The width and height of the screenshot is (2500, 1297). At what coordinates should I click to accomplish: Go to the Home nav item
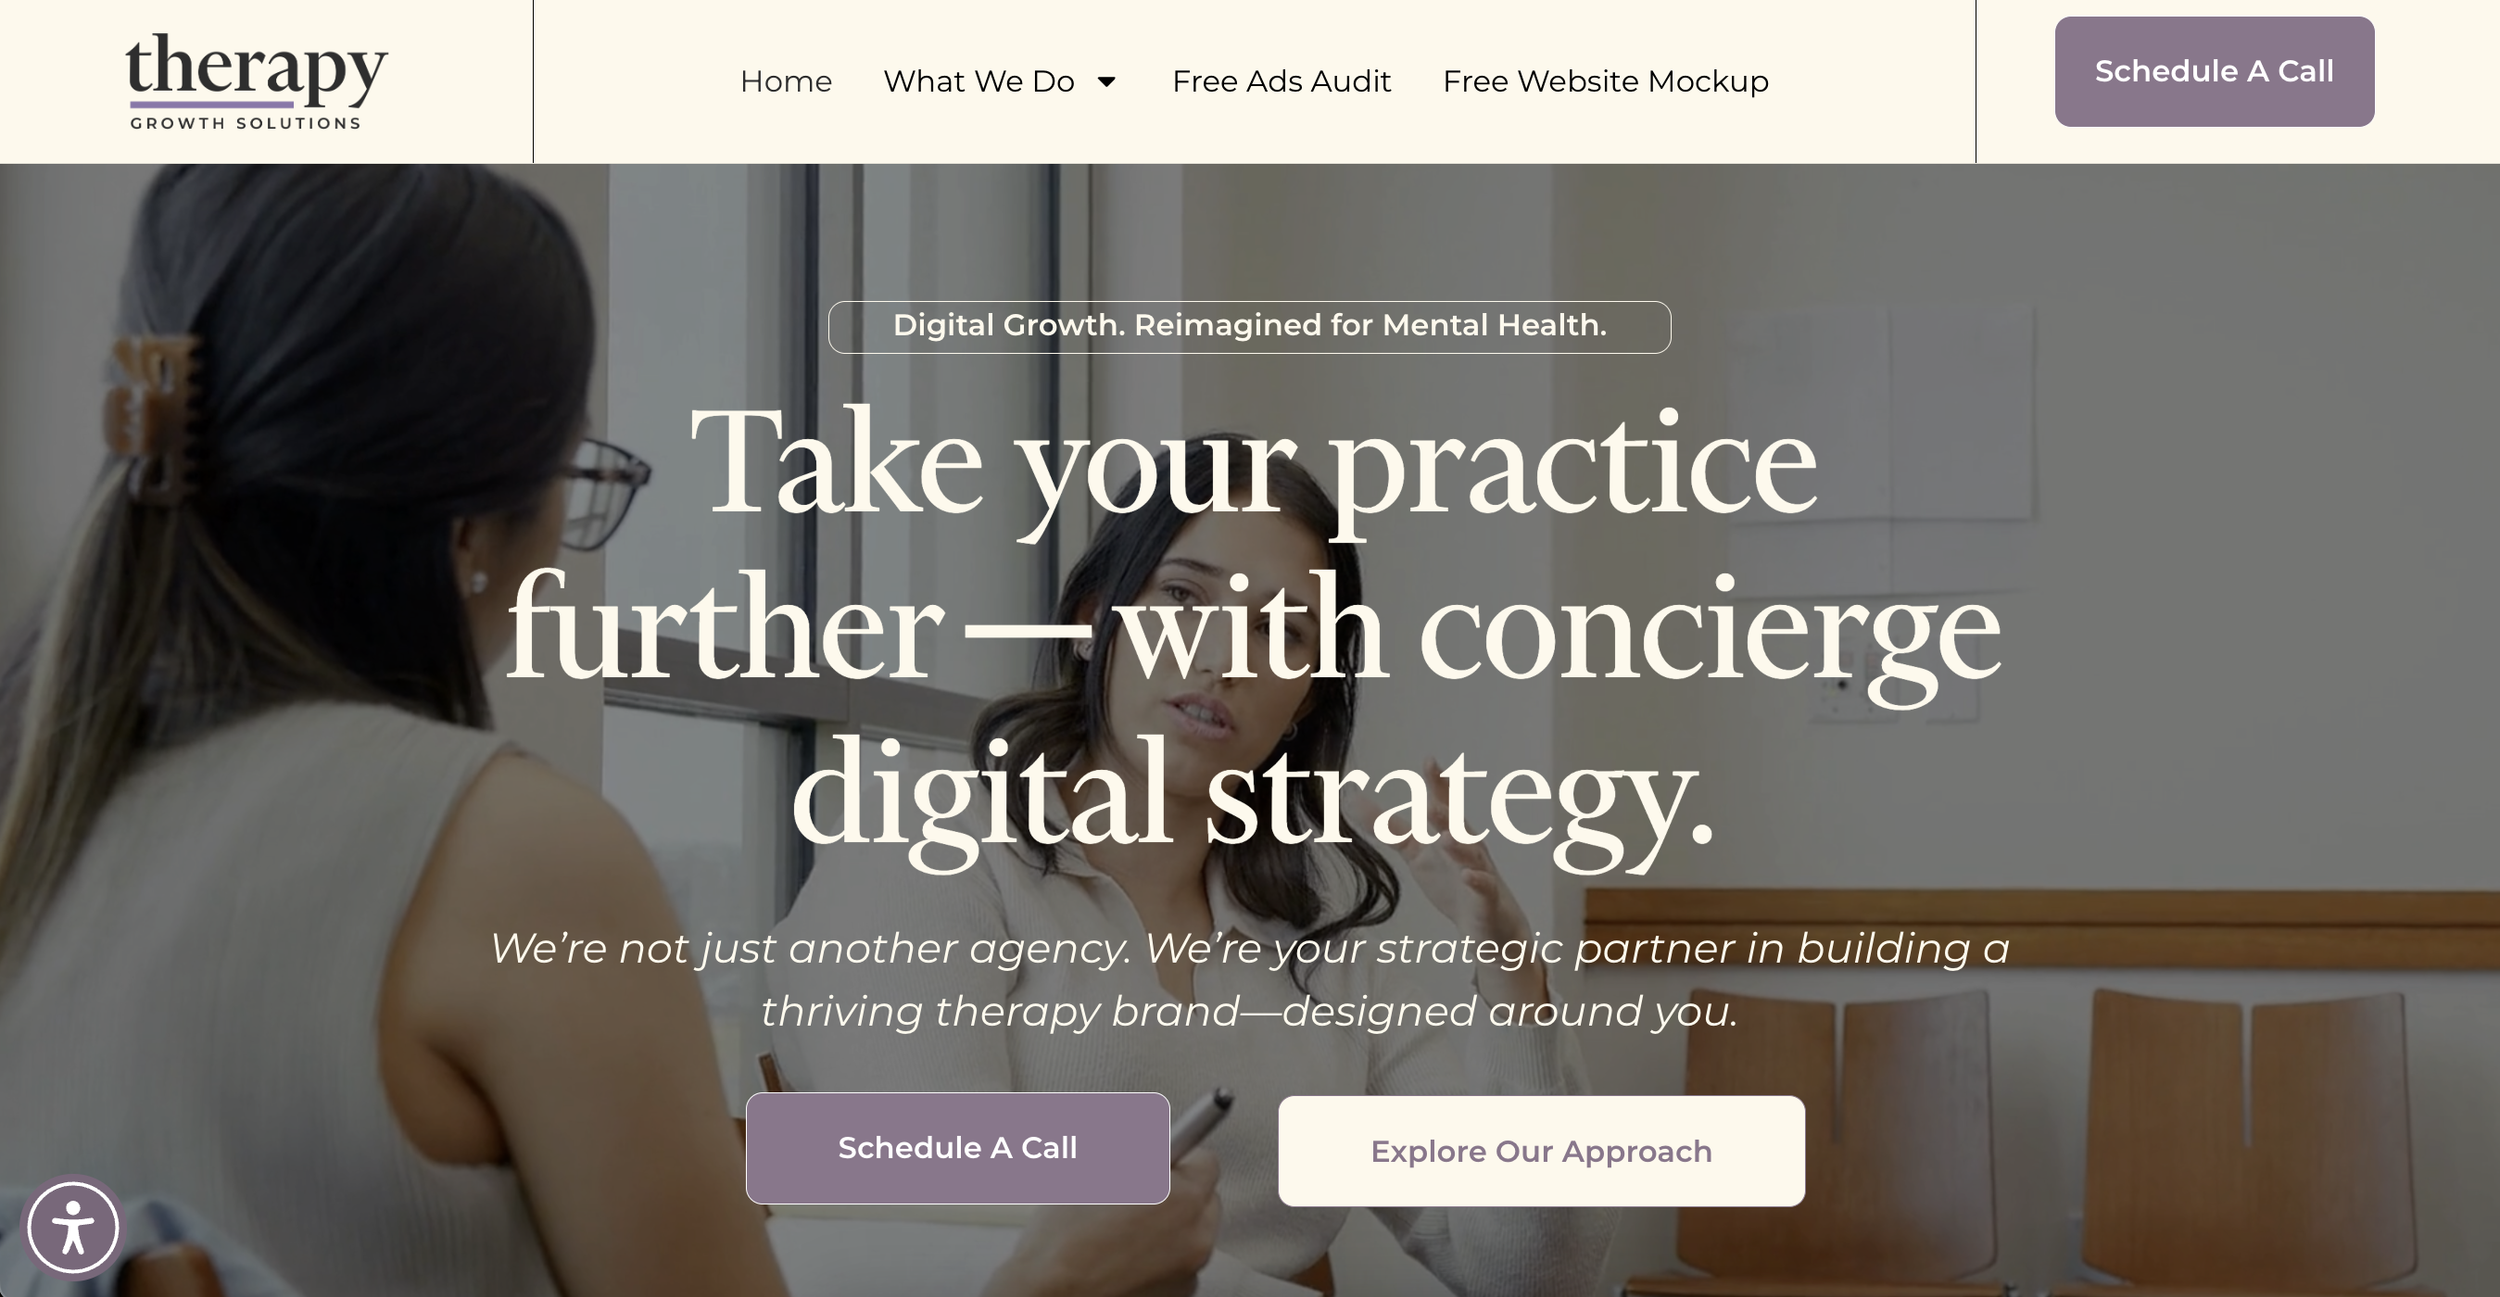(786, 81)
